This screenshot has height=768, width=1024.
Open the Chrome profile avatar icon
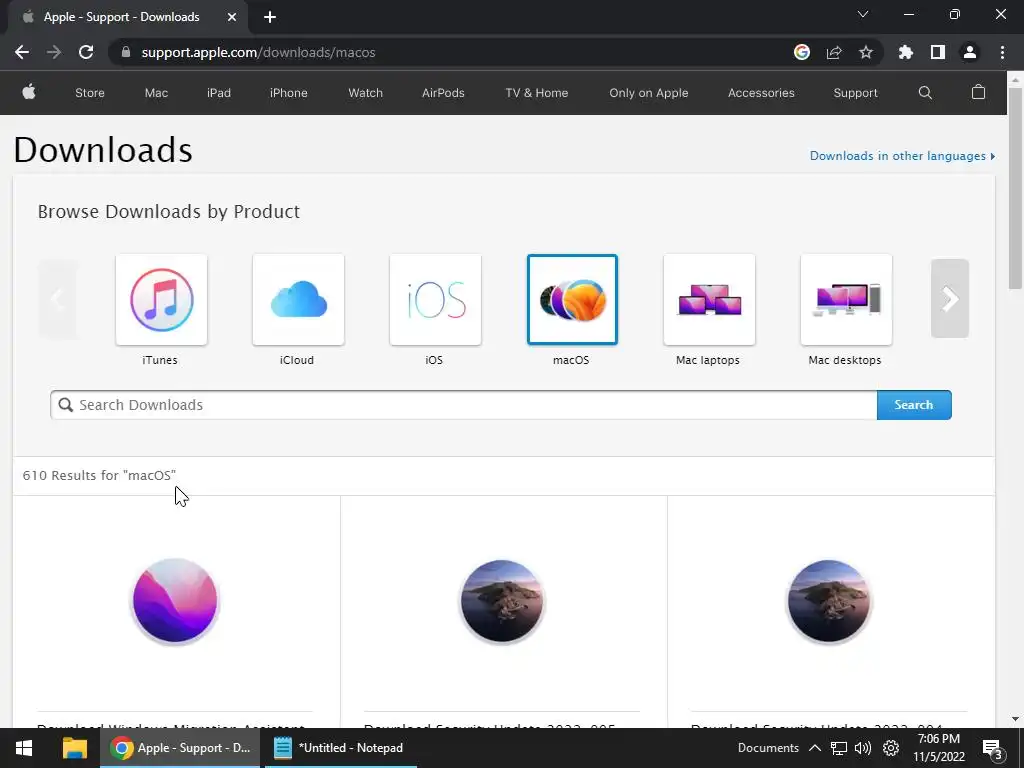coord(970,52)
